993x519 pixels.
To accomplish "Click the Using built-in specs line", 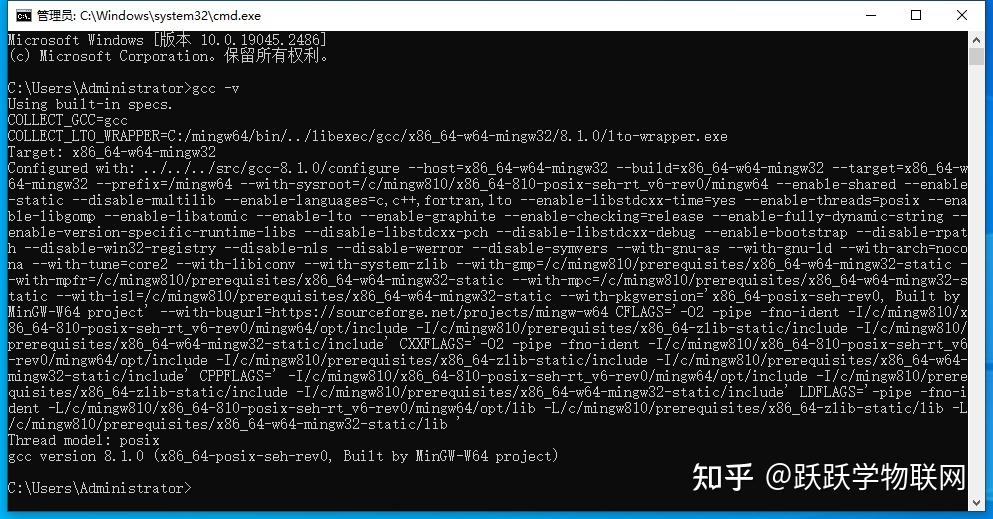I will click(90, 104).
